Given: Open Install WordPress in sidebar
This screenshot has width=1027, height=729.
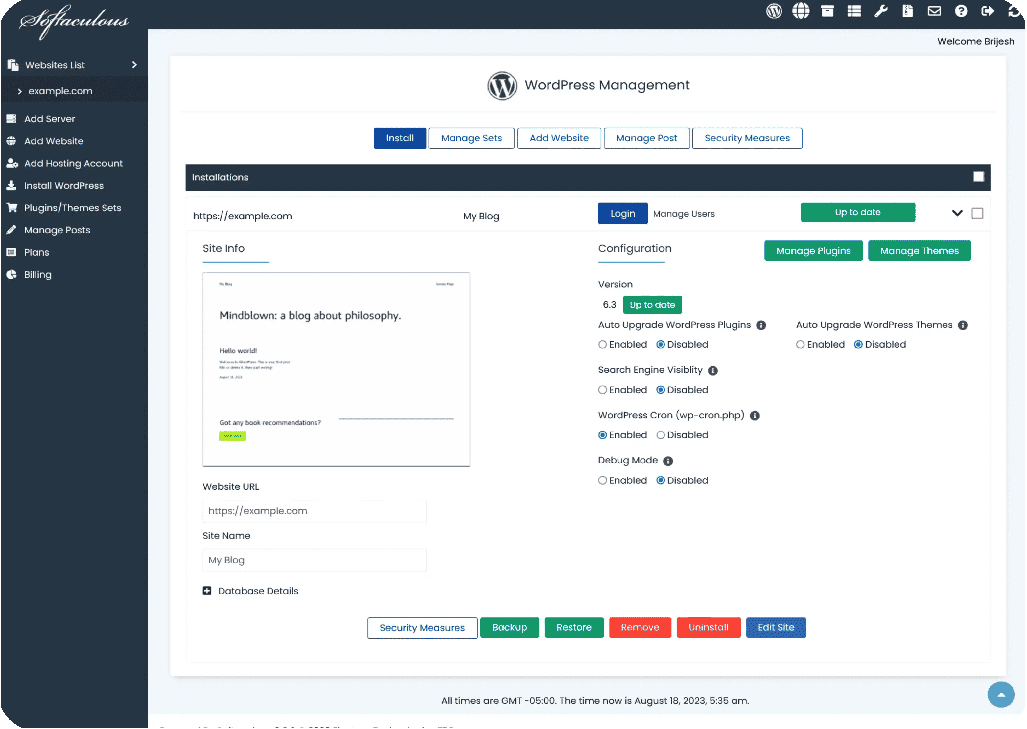Looking at the screenshot, I should 64,186.
